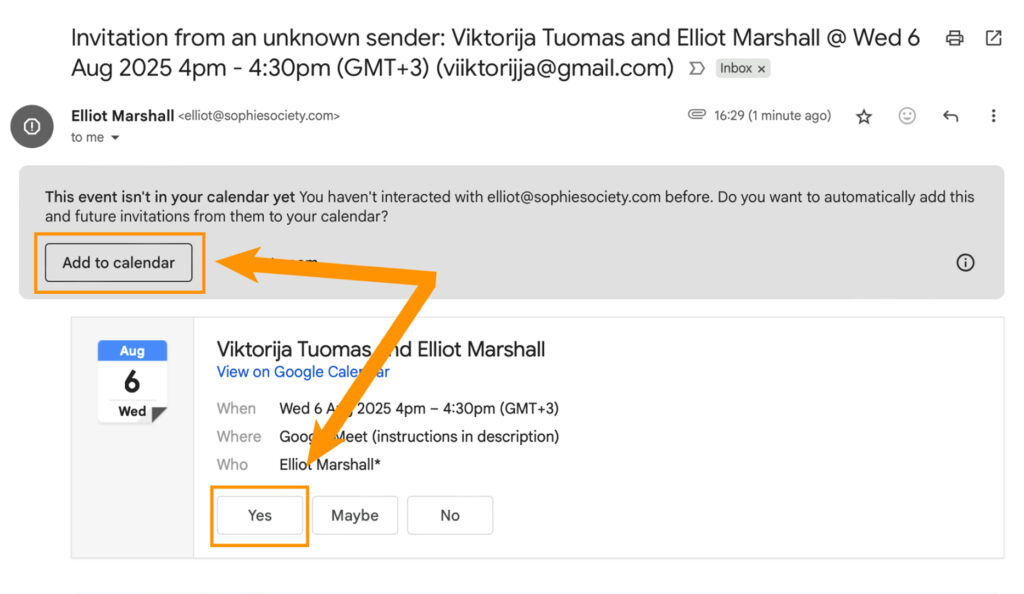
Task: Remove the Inbox label with its x
Action: [761, 69]
